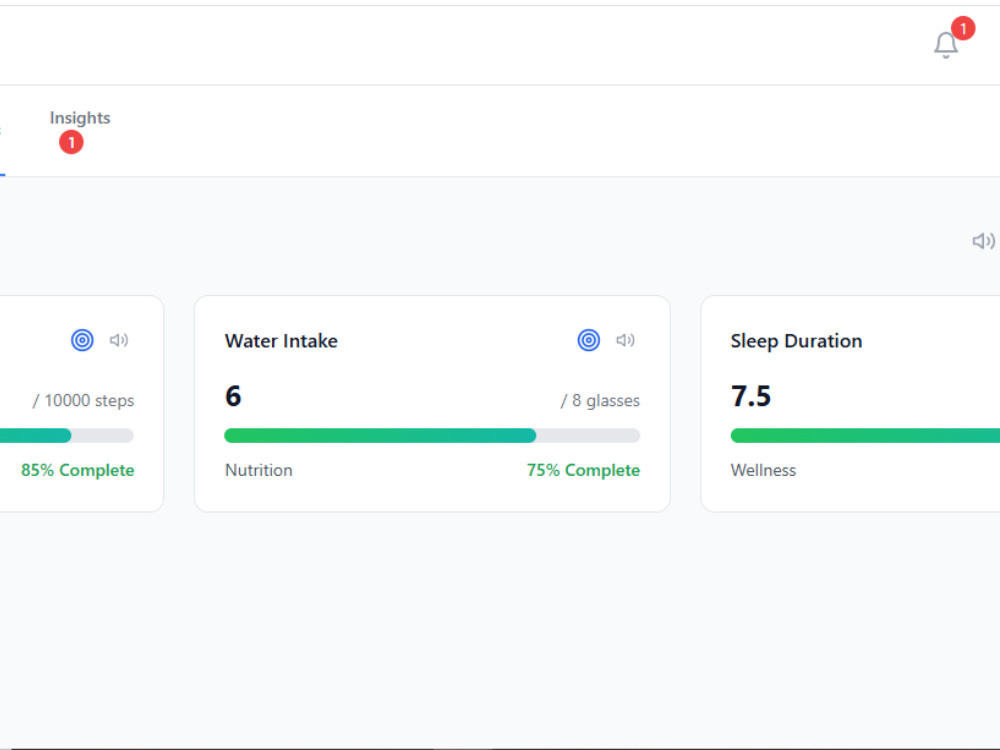Open the Sleep Duration card title
The width and height of the screenshot is (1000, 750).
[797, 341]
